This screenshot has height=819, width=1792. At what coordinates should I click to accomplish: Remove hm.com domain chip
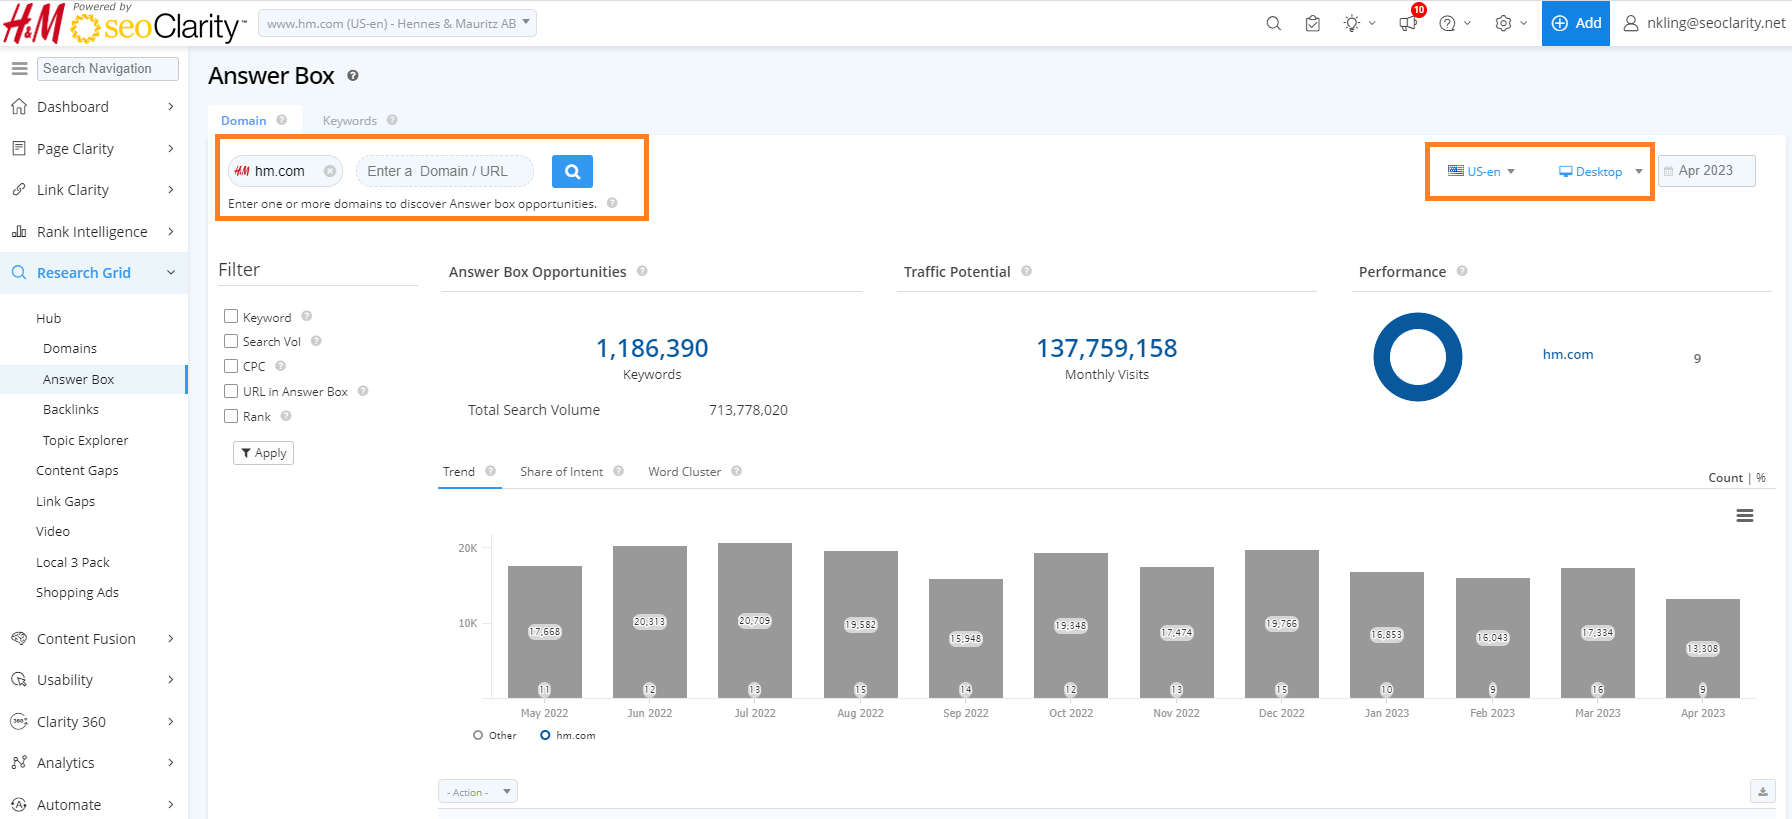pyautogui.click(x=330, y=171)
